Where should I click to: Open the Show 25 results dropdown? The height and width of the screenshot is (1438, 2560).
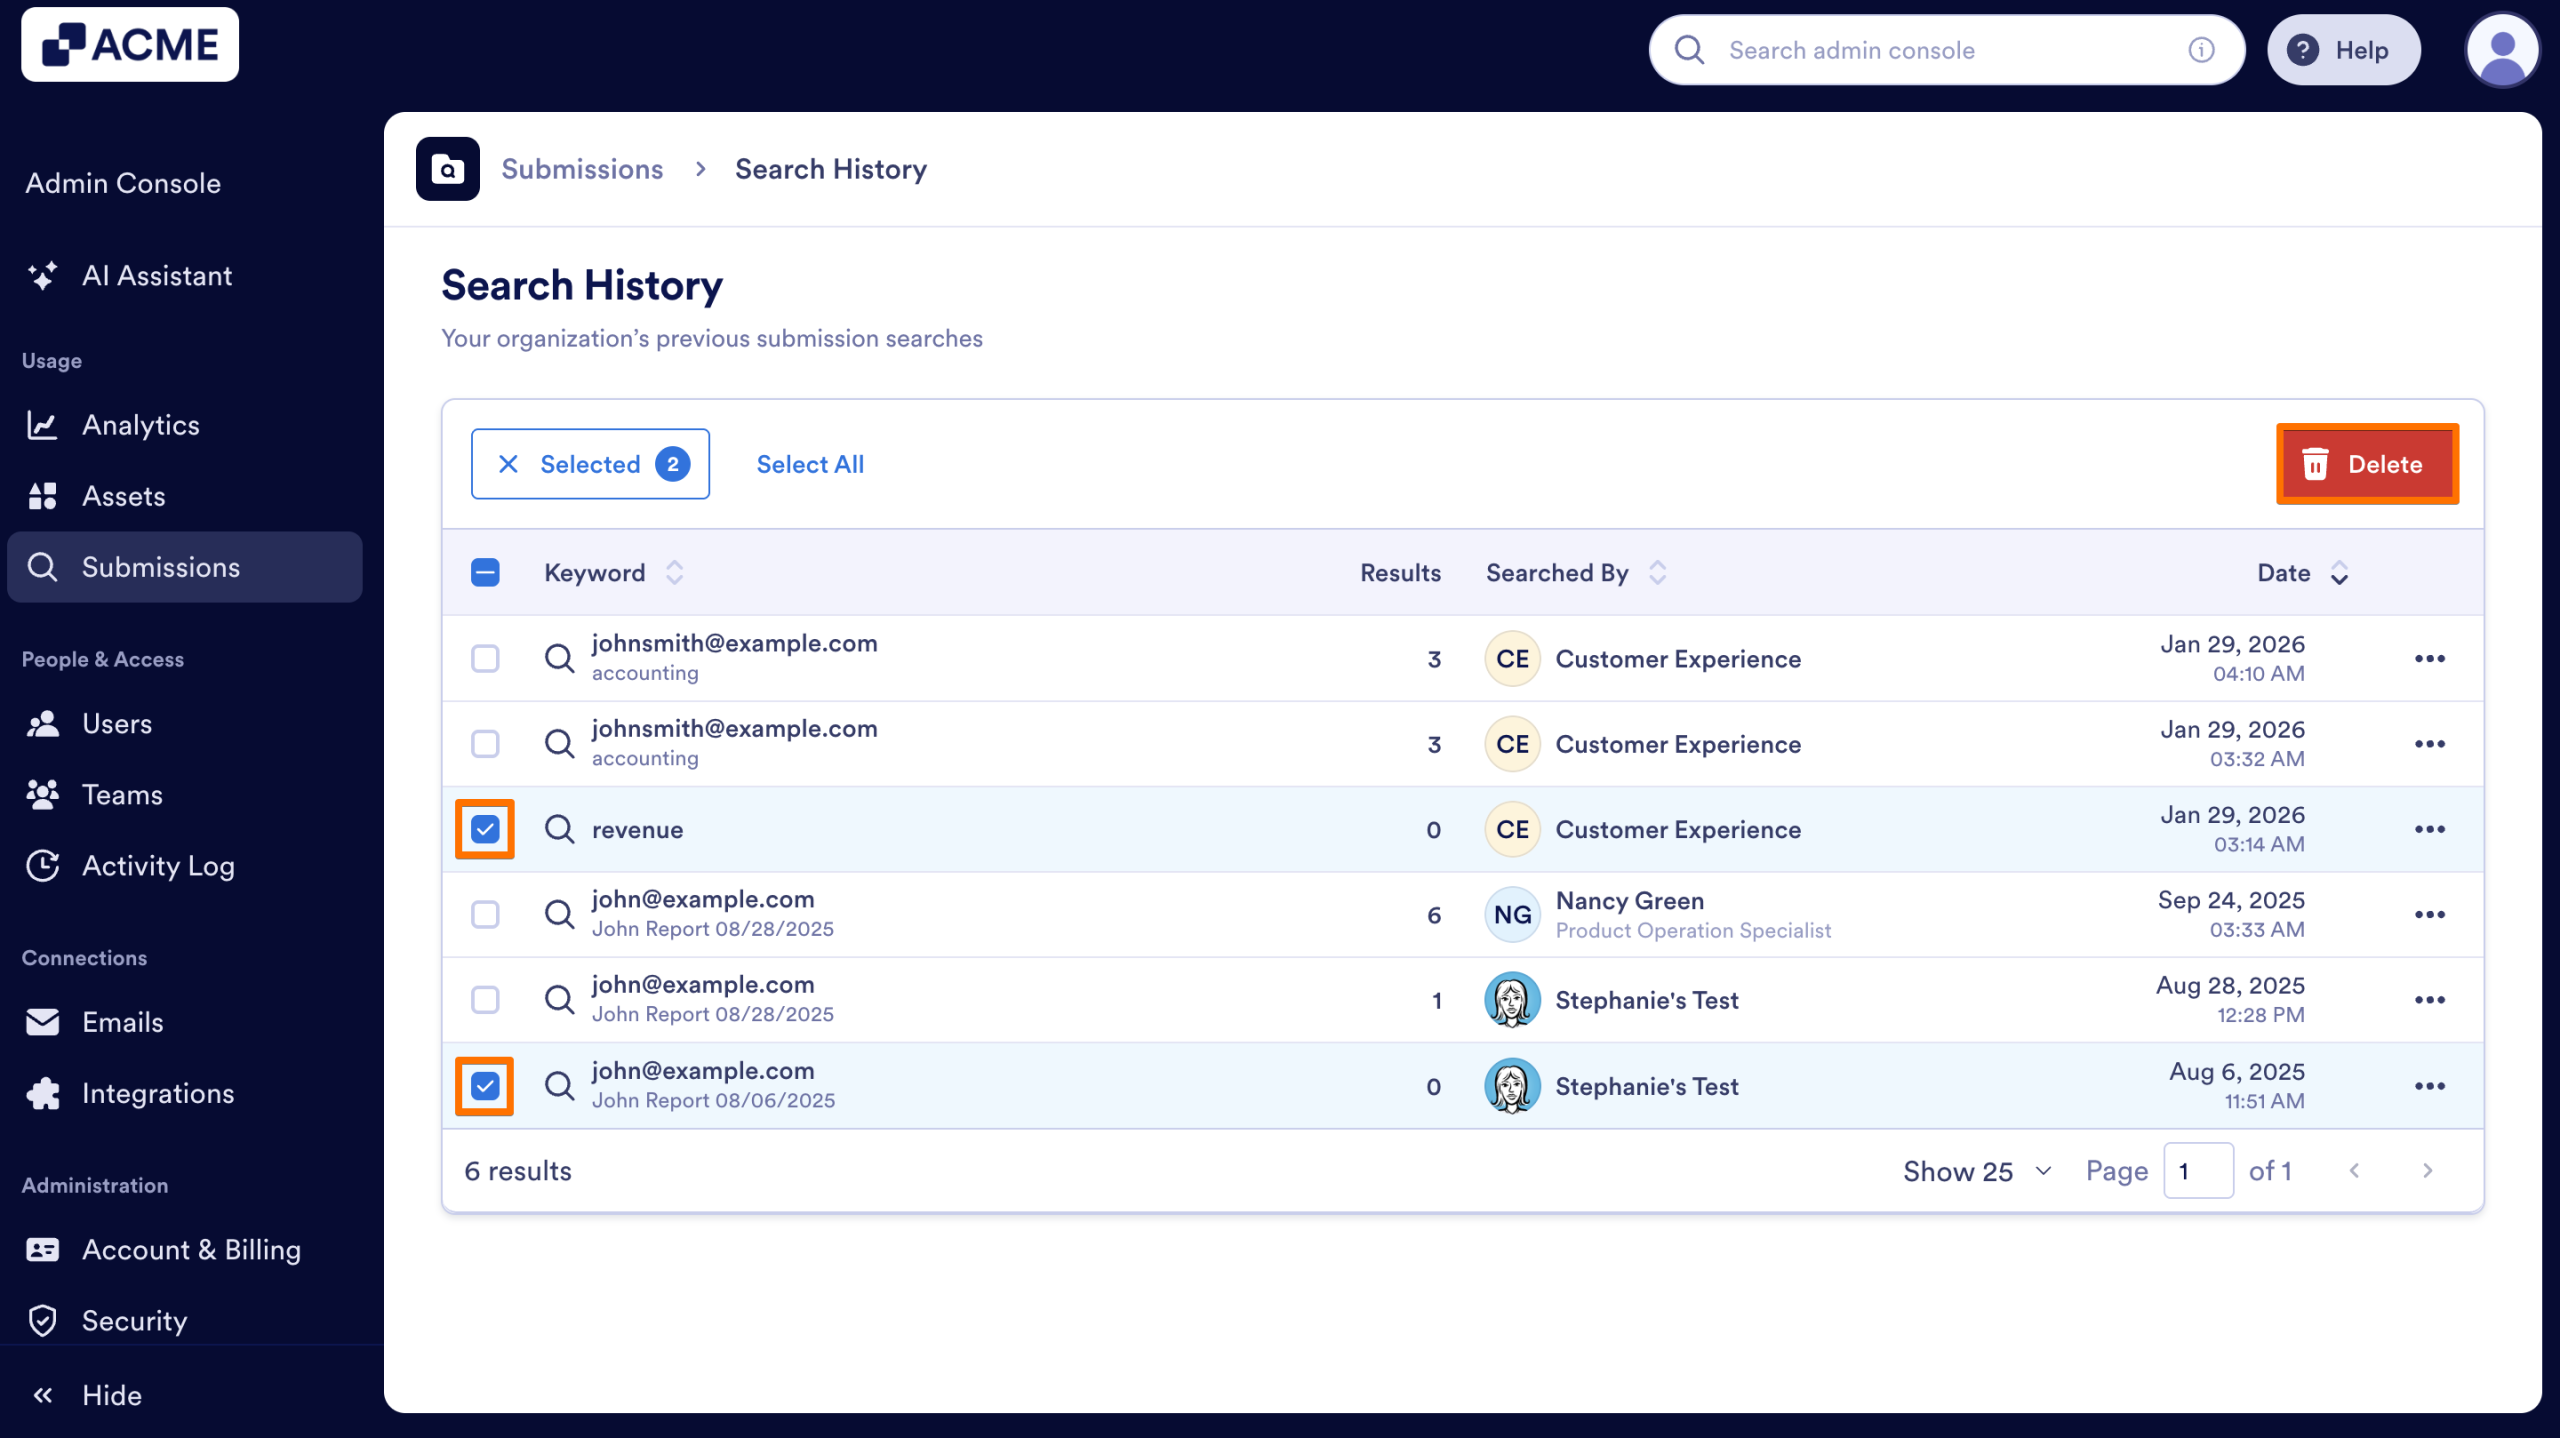pos(1974,1170)
